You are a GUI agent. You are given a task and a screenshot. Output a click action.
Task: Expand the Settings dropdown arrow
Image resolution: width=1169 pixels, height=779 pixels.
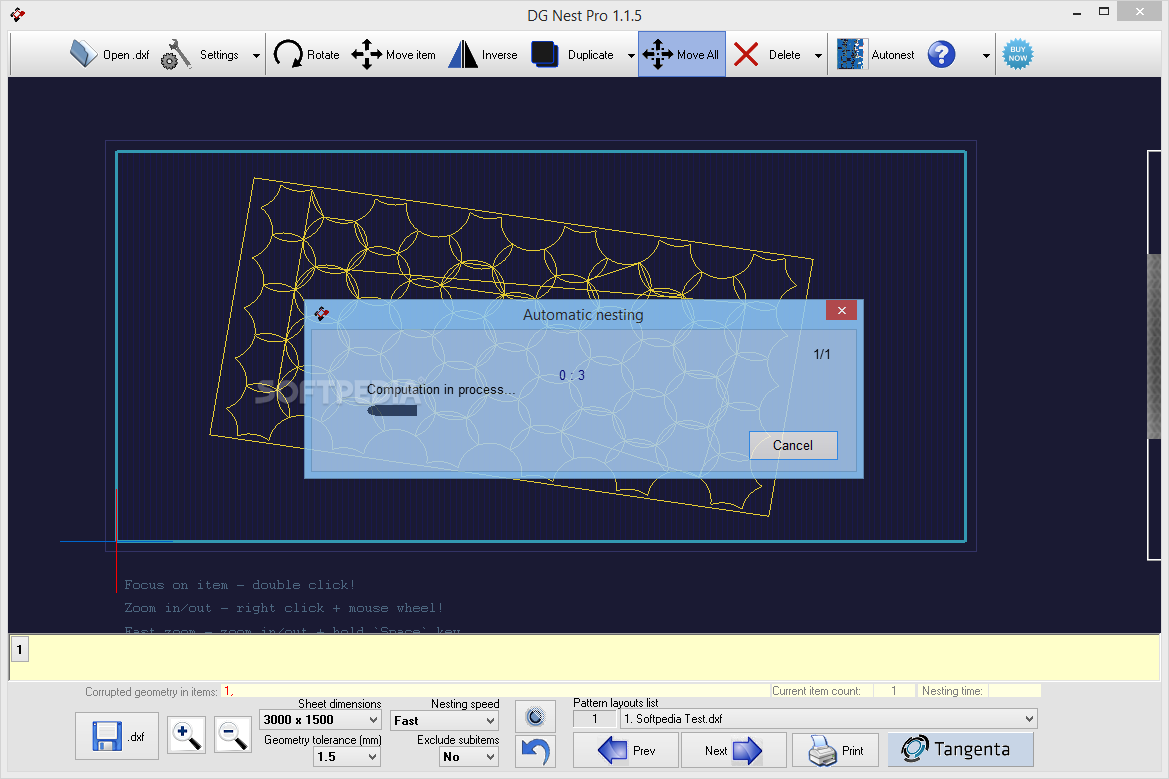point(256,55)
